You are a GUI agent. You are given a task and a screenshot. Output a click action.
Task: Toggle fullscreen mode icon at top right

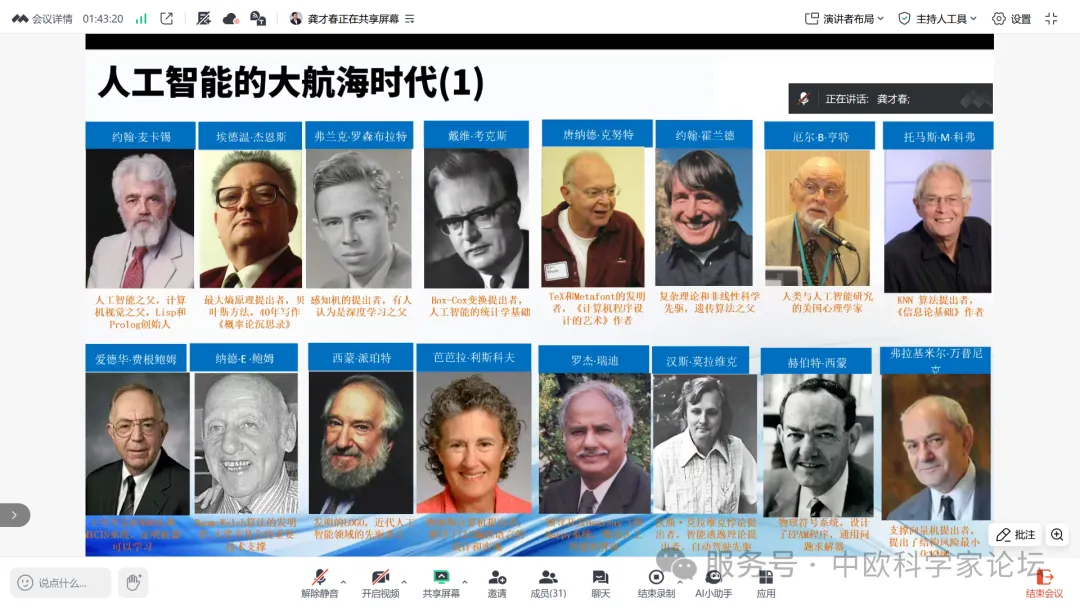(x=1051, y=18)
